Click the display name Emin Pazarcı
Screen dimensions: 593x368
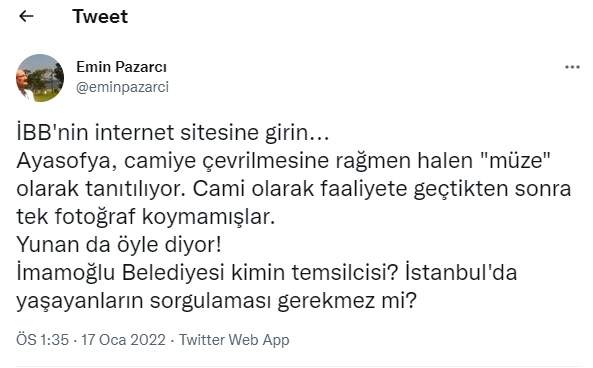(x=121, y=67)
